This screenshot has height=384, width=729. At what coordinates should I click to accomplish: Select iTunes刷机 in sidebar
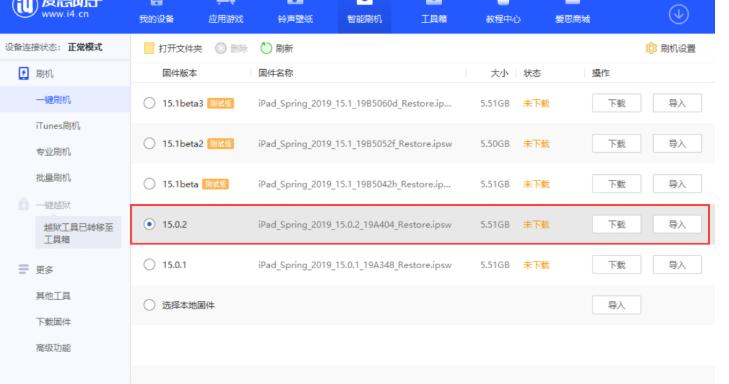[x=58, y=126]
